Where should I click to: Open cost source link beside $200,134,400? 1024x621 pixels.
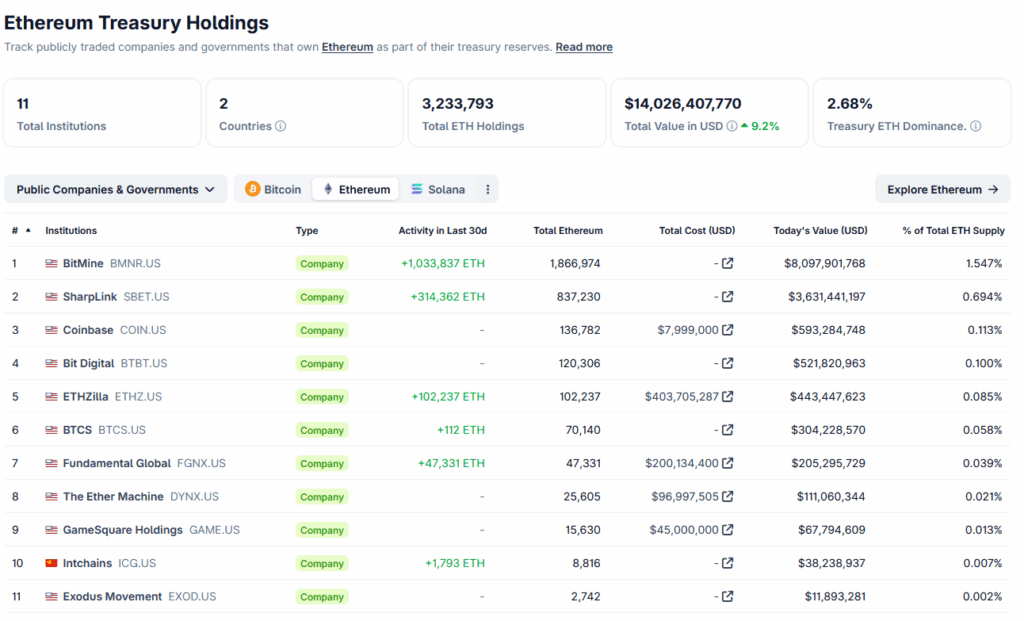[728, 463]
